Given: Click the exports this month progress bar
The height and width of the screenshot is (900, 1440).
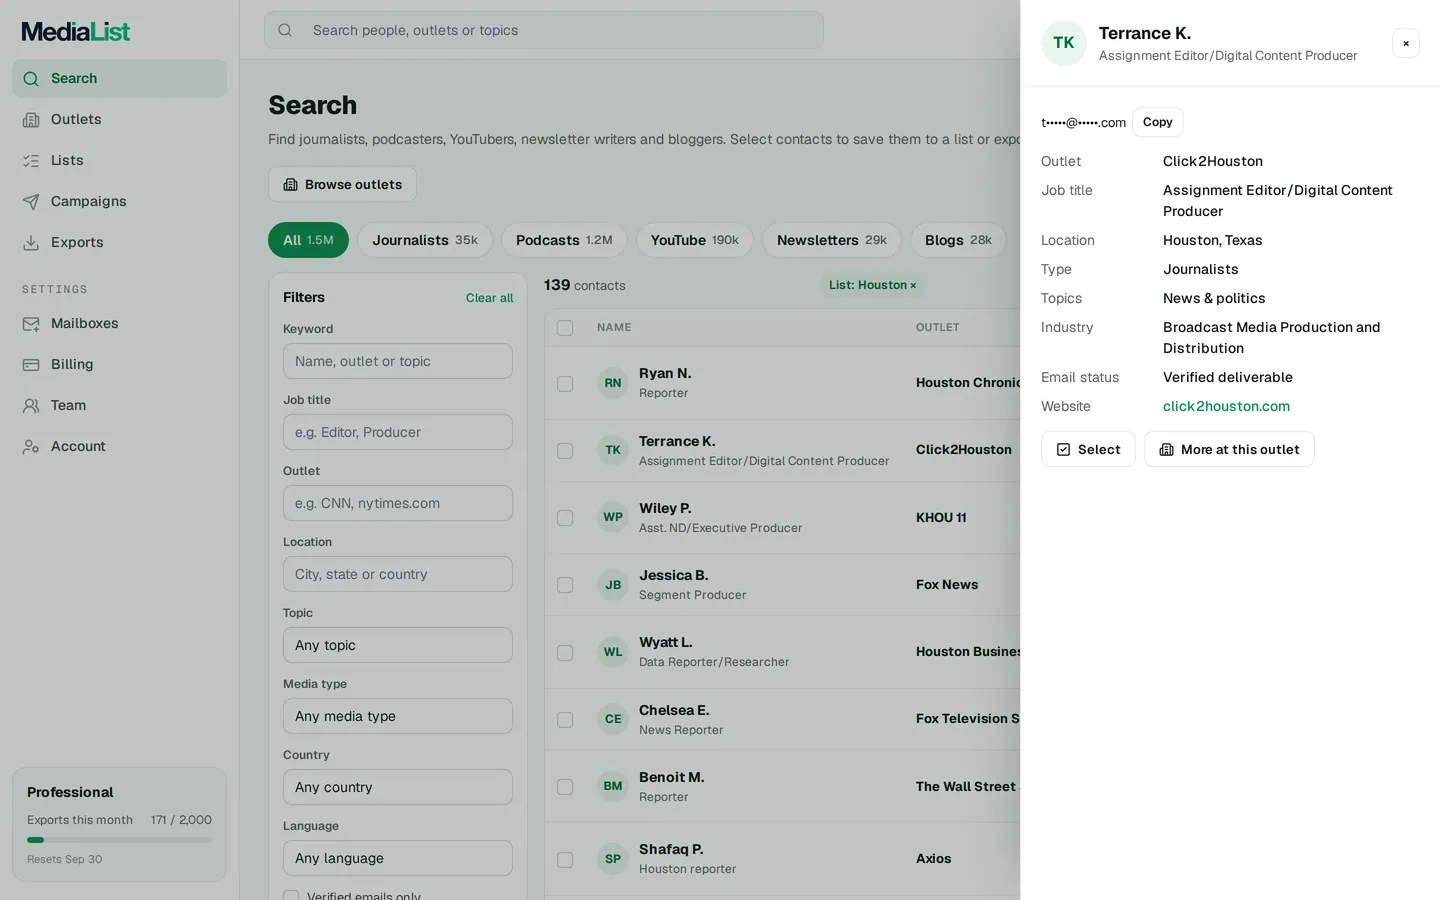Looking at the screenshot, I should [119, 840].
